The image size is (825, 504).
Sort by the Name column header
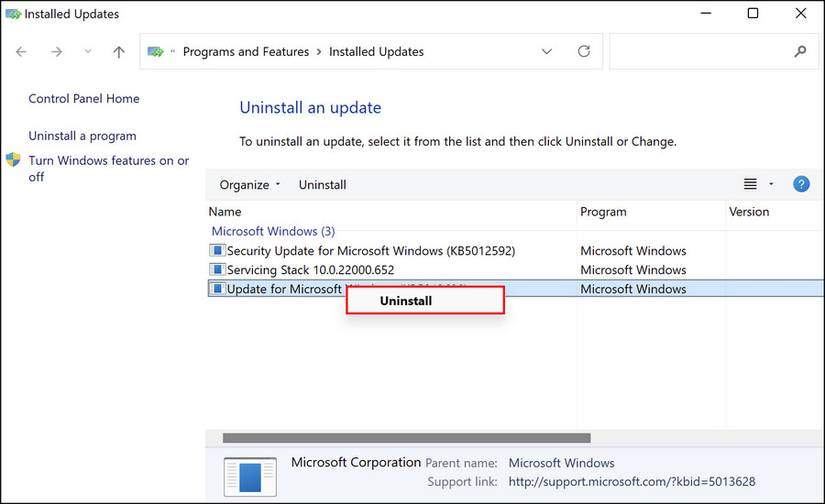click(225, 211)
